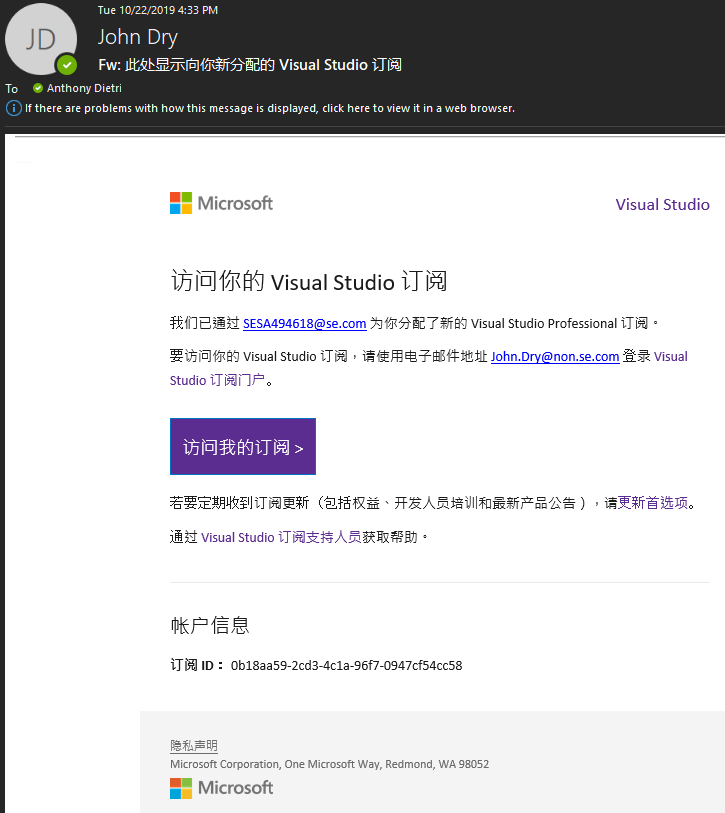725x813 pixels.
Task: Click the Visual Studio header text
Action: 662,204
